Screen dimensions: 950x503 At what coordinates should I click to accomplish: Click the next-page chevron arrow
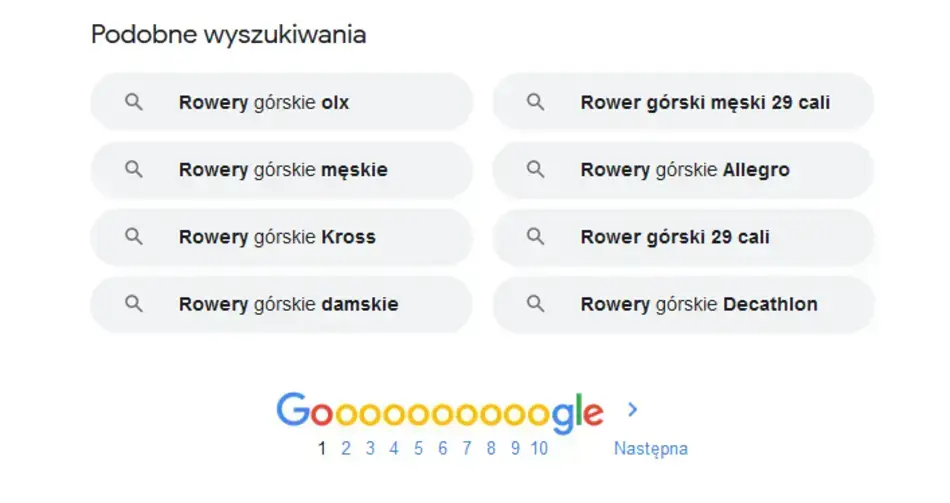pos(632,409)
